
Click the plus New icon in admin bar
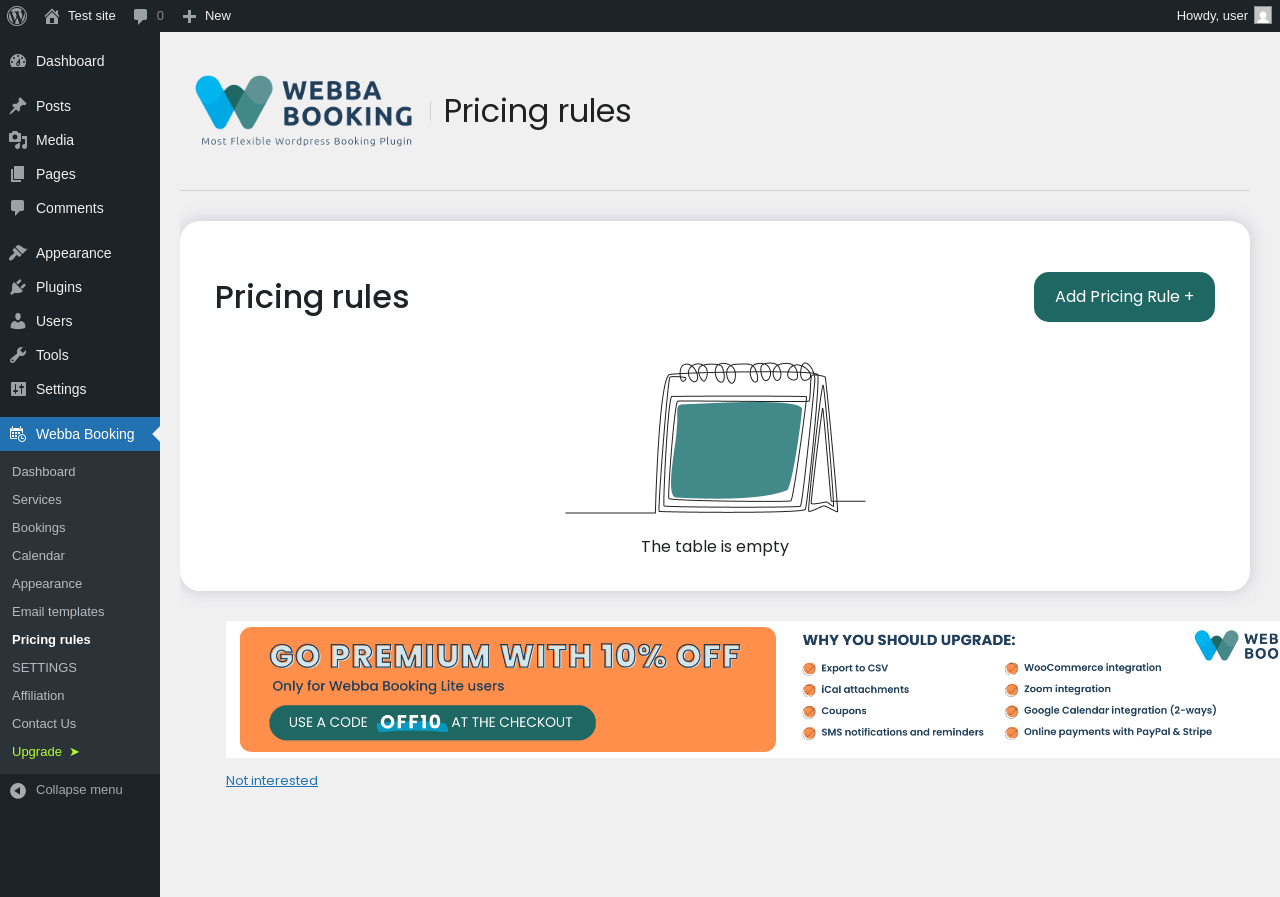tap(189, 16)
